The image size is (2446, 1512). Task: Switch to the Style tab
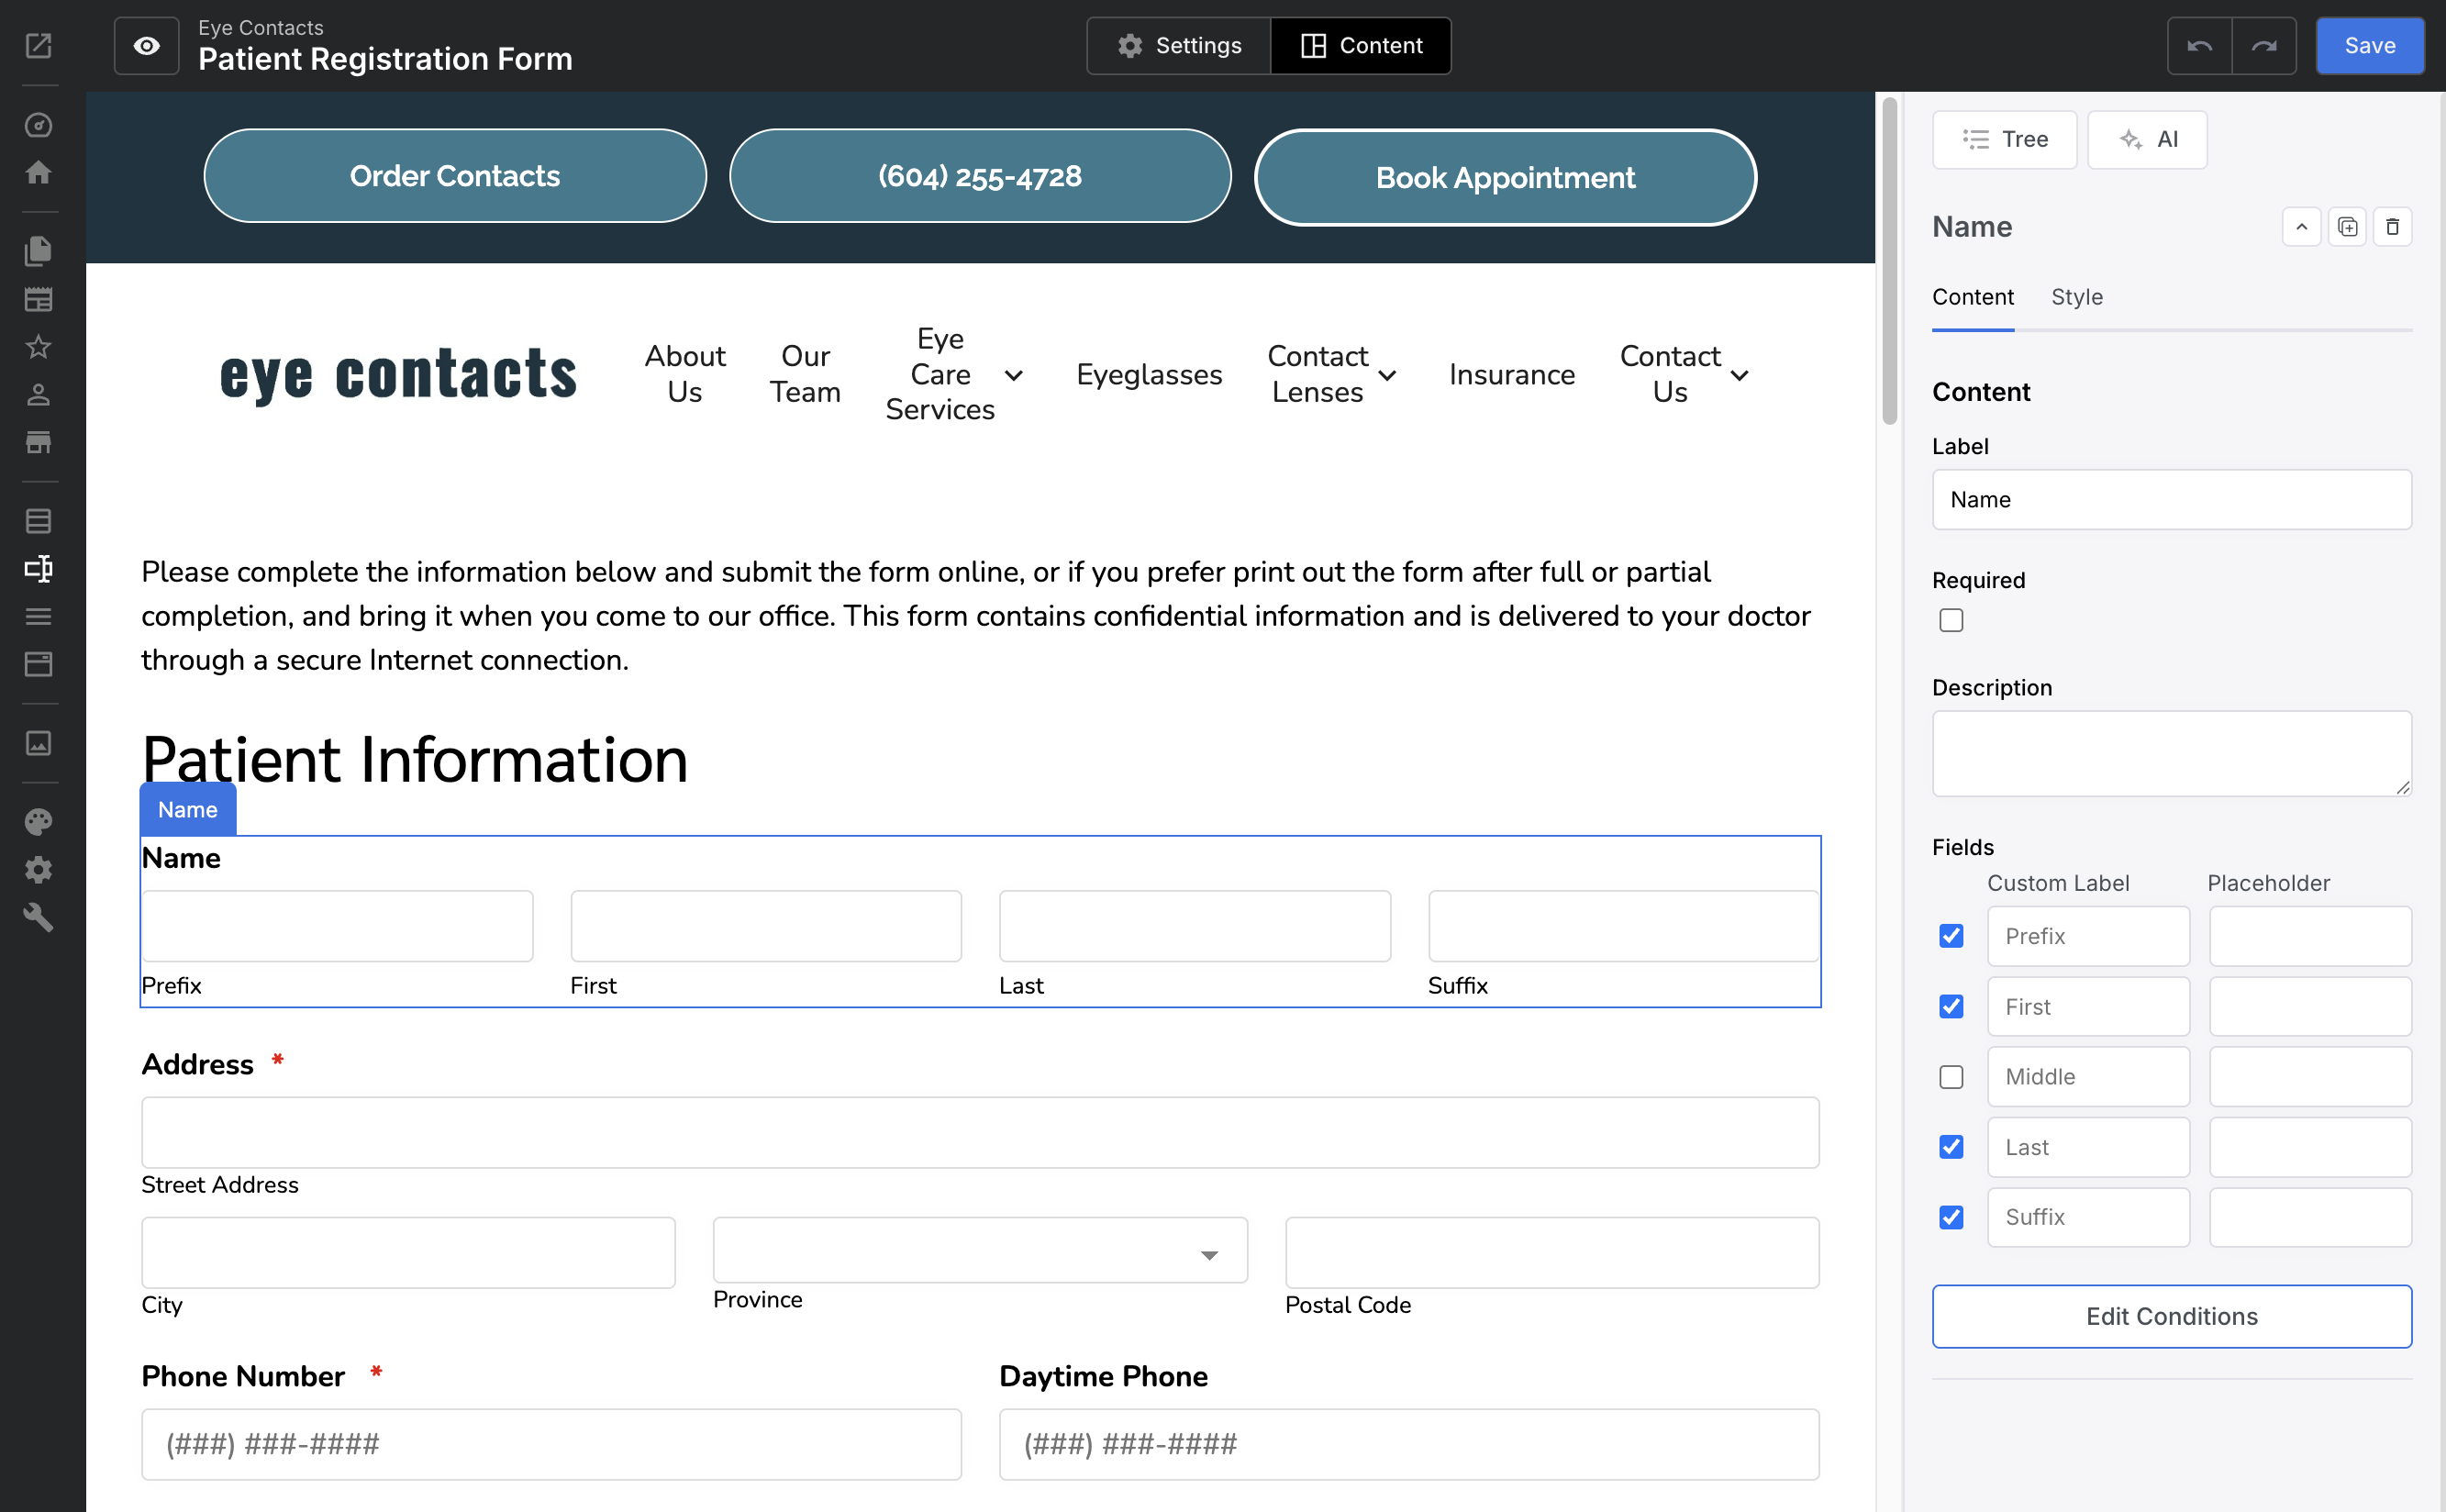pos(2076,297)
